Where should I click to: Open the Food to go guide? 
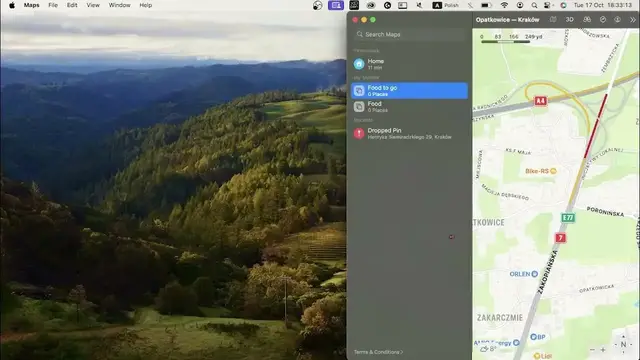pos(409,91)
